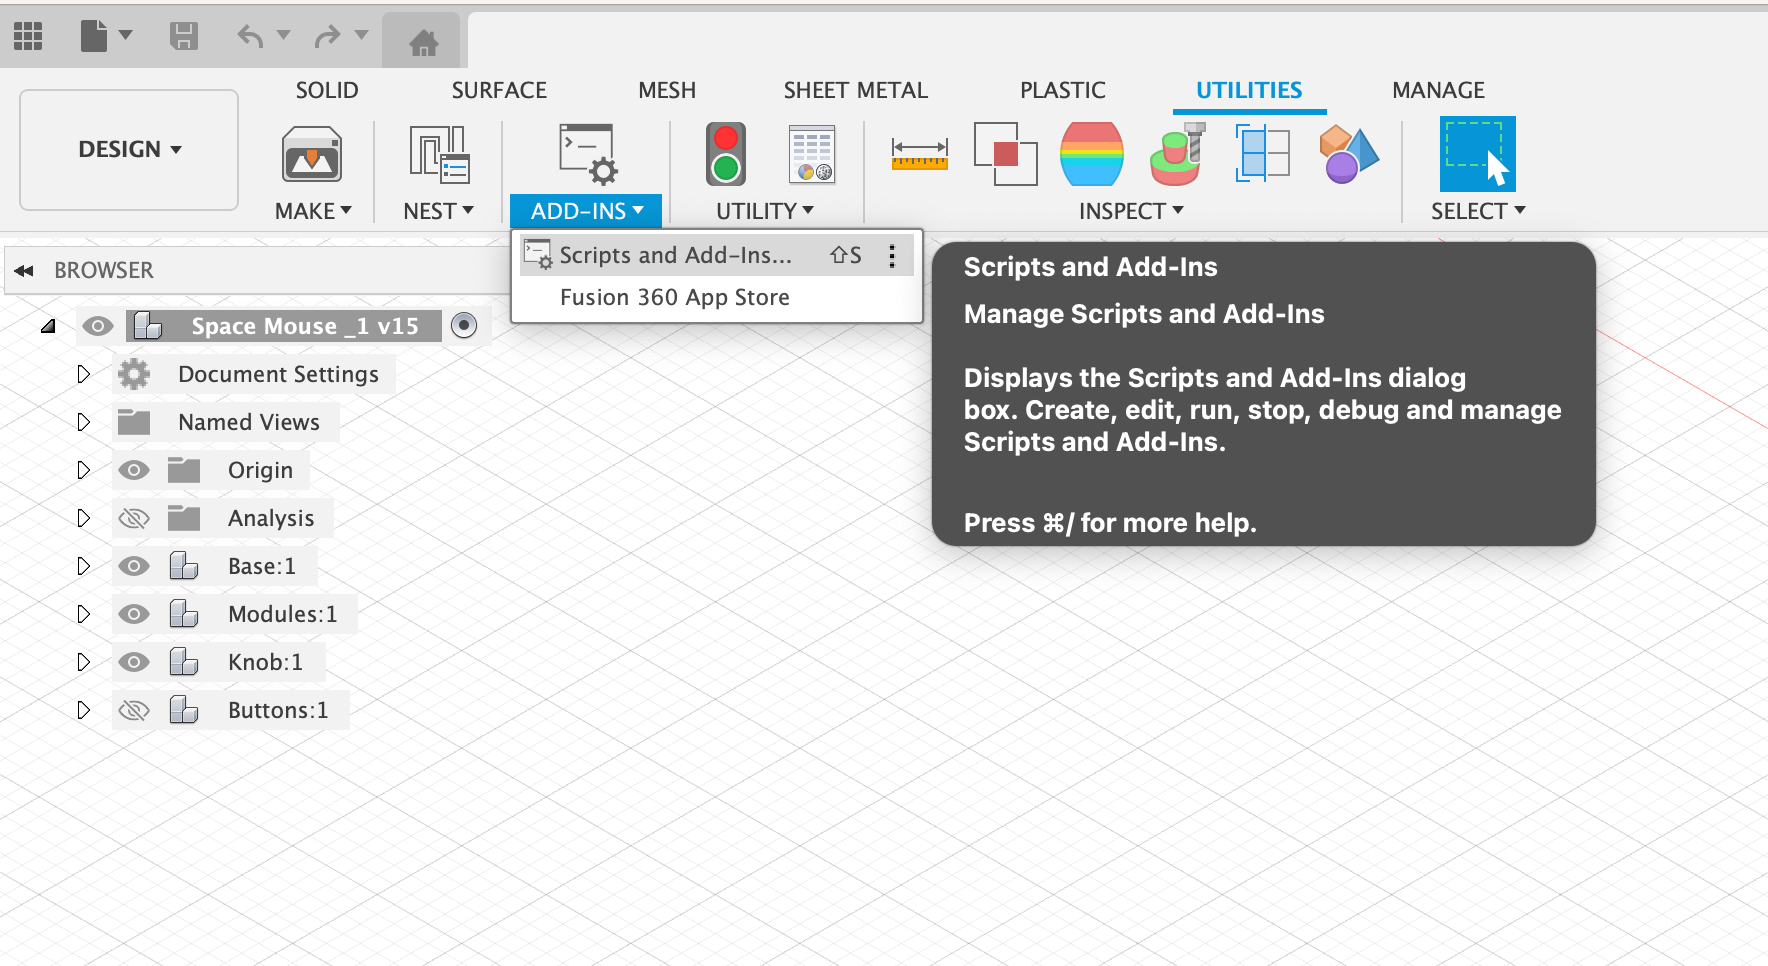Click the Origin folder icon
The height and width of the screenshot is (966, 1768).
[184, 470]
